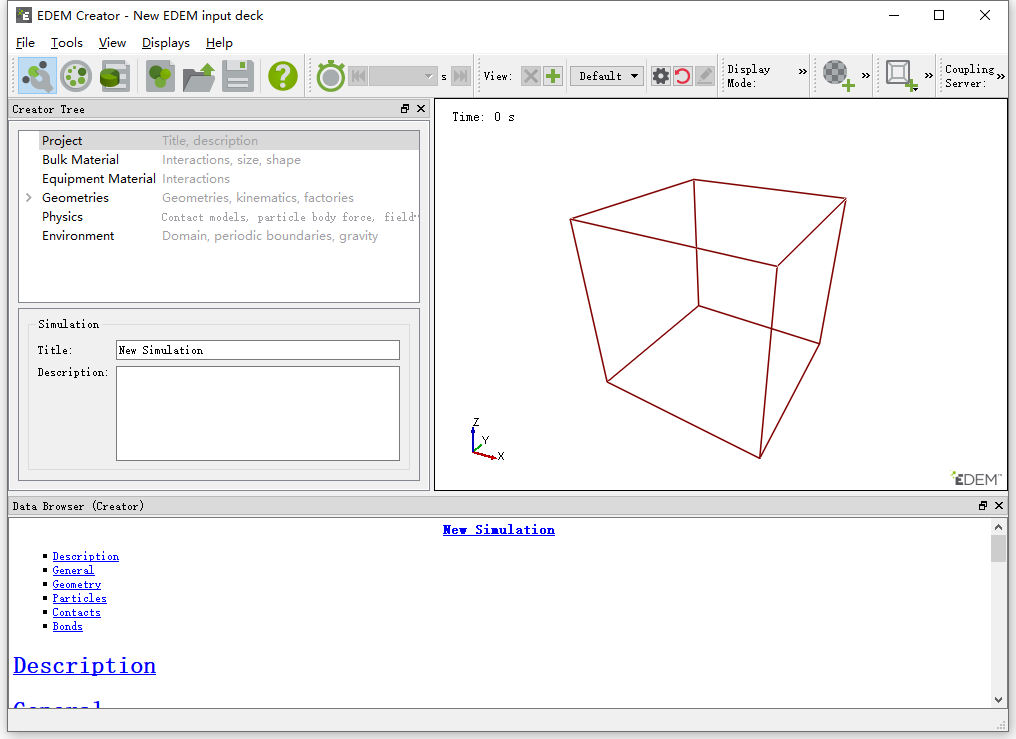Click the Data Browser scrollbar thumb
Viewport: 1016px width, 739px height.
click(x=998, y=549)
